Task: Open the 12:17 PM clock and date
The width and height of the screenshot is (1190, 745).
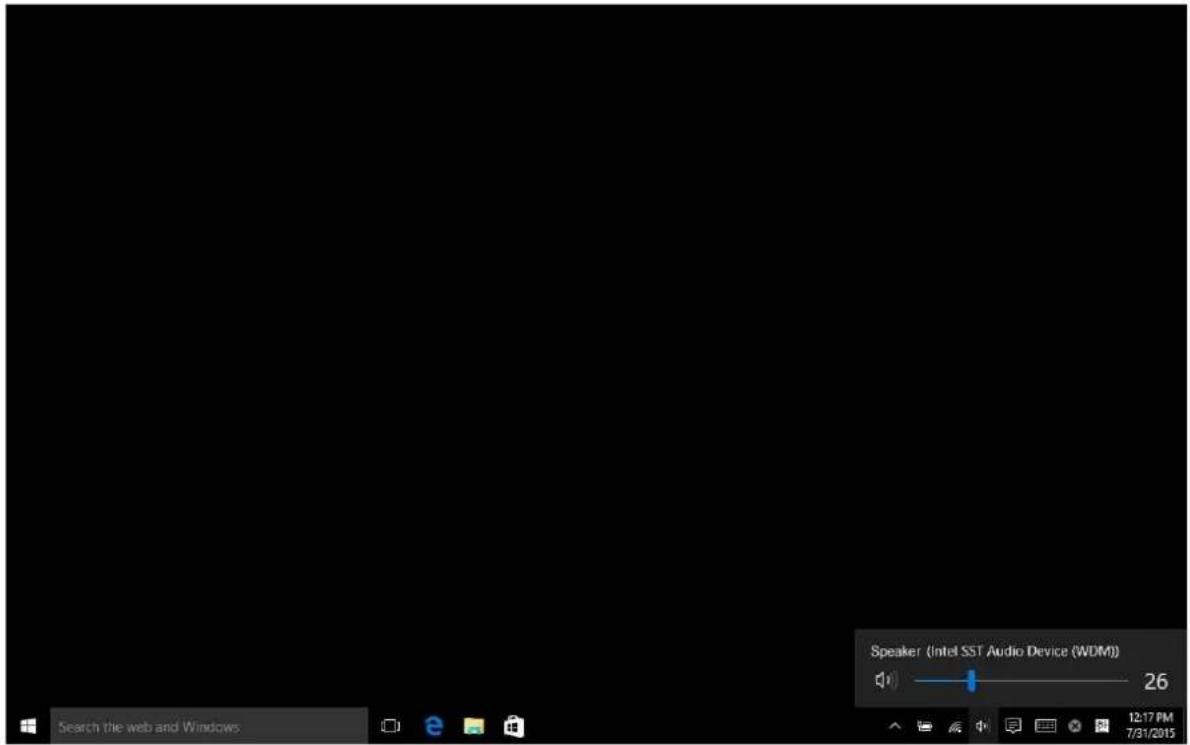Action: click(1151, 725)
